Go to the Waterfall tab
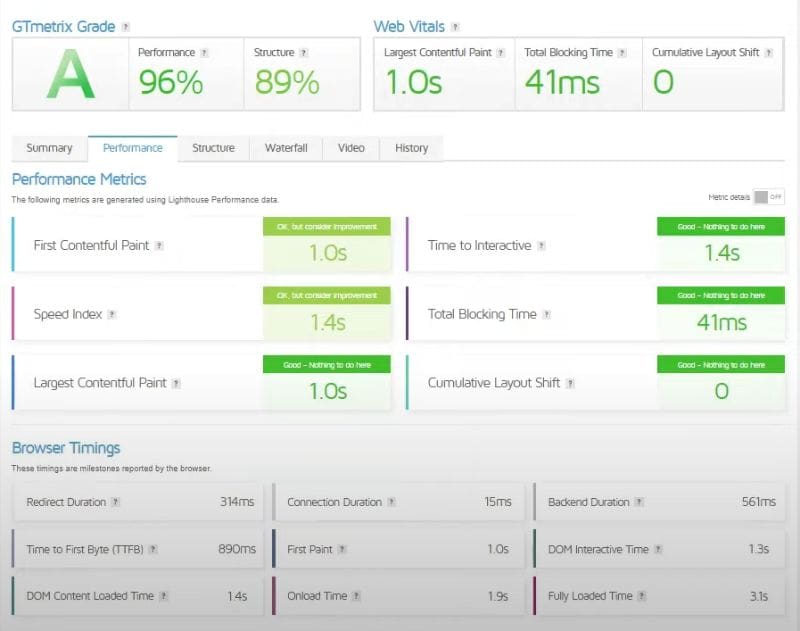Image resolution: width=800 pixels, height=631 pixels. (286, 148)
